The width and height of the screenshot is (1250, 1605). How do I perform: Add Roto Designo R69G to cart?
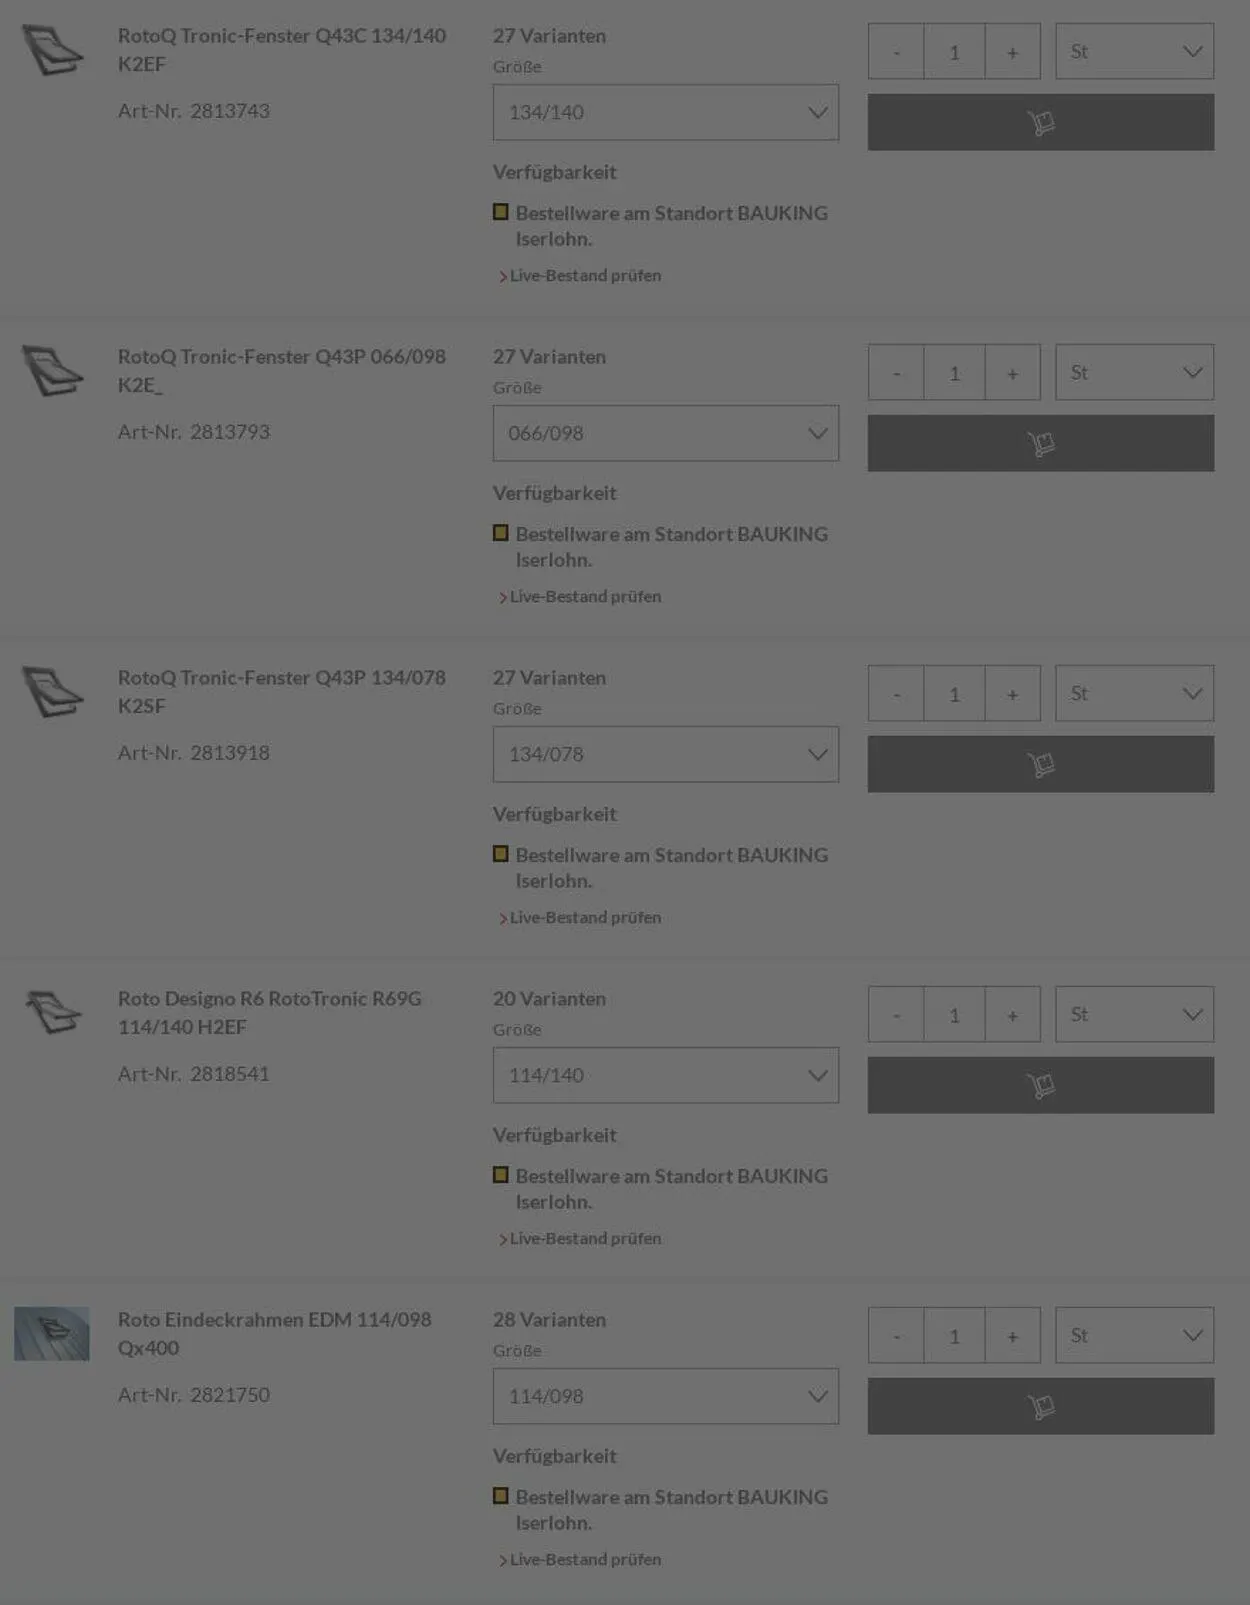[x=1040, y=1085]
